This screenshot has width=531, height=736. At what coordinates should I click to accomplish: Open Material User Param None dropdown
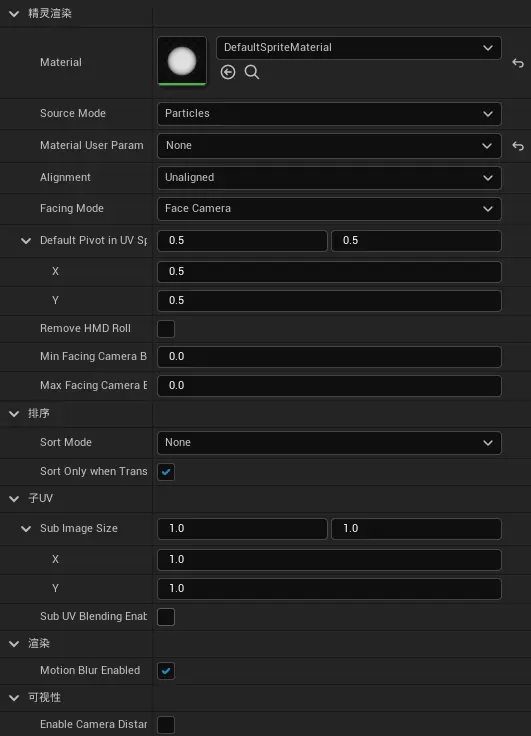tap(329, 146)
